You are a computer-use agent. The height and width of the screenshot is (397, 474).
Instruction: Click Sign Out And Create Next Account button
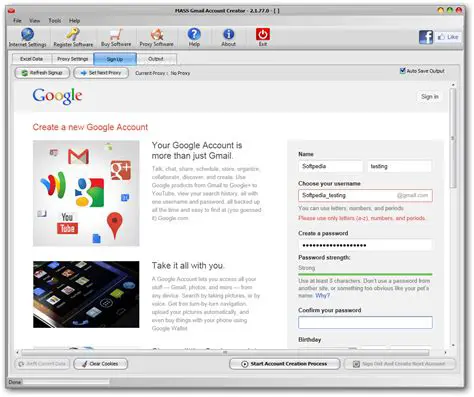[399, 364]
